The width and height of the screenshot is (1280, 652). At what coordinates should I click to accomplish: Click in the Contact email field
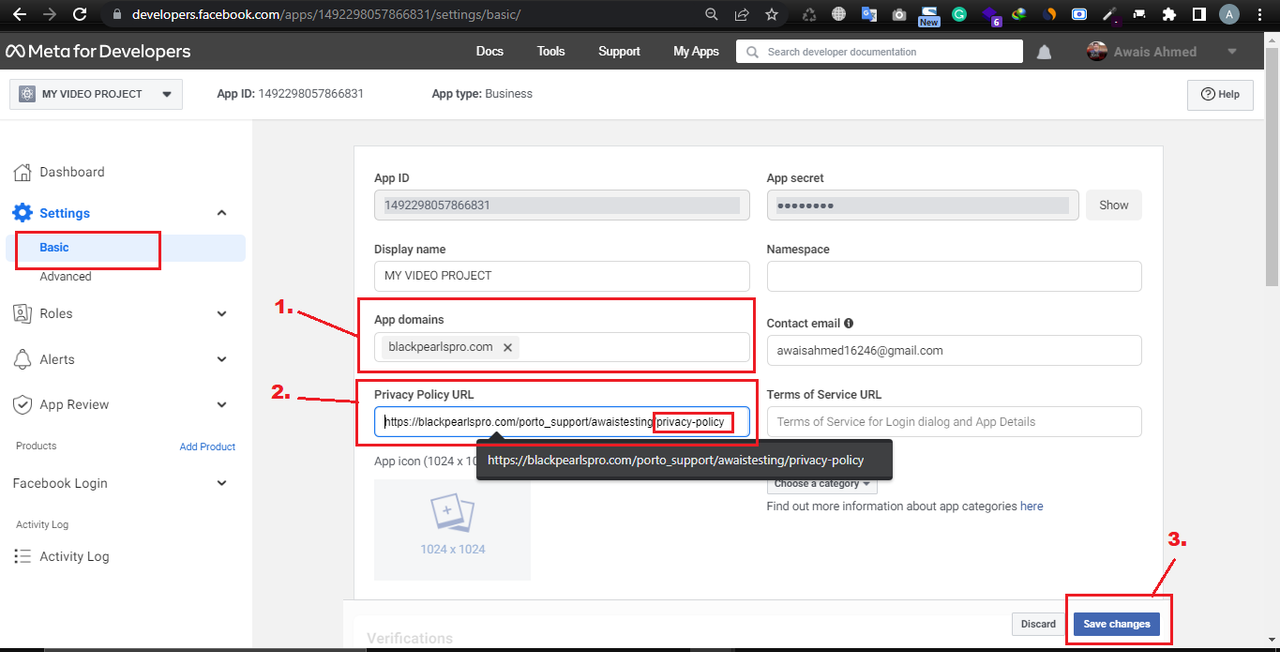coord(954,351)
